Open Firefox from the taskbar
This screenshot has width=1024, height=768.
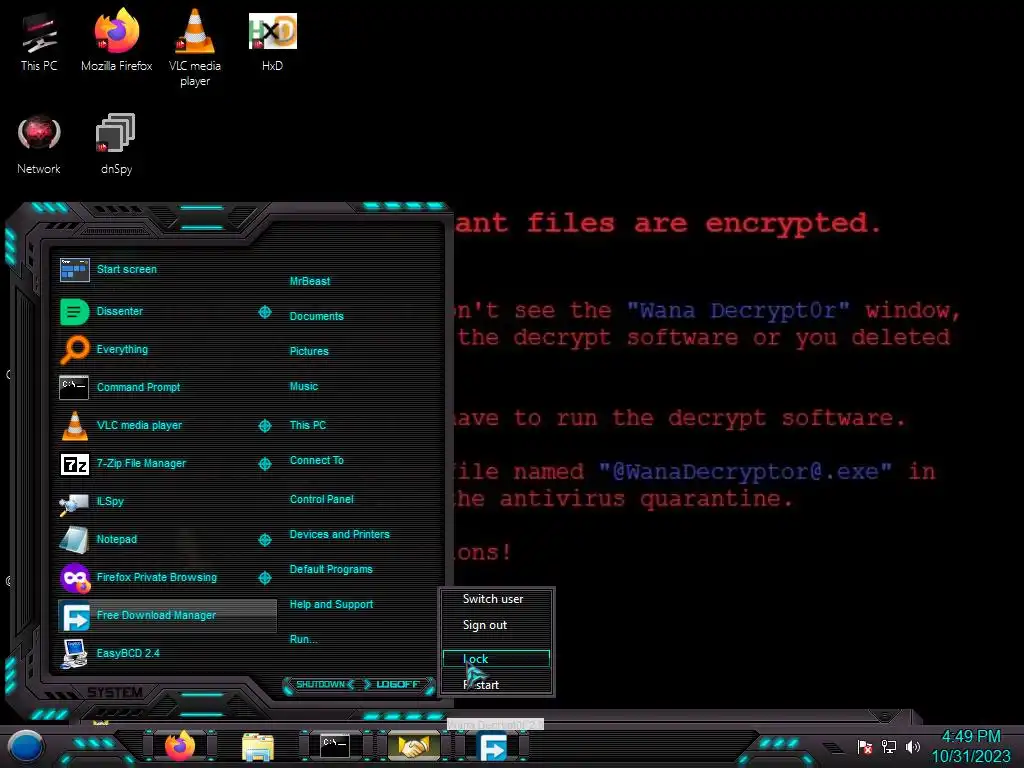point(180,746)
